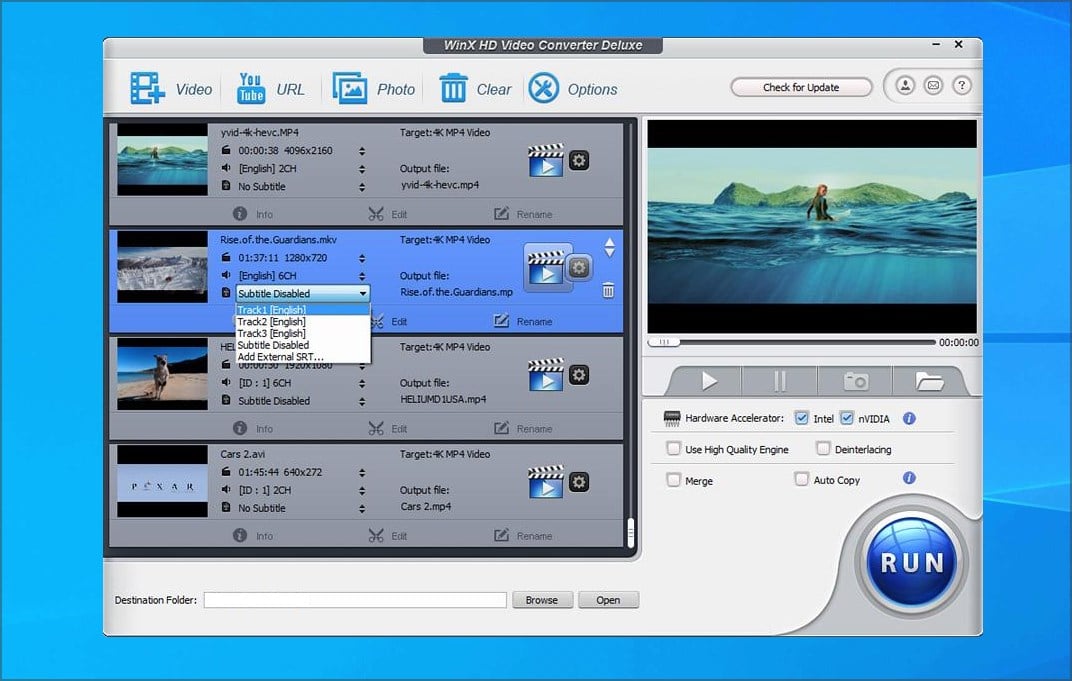
Task: Open codec settings gear for Rise.of.the.Guardians.mkv
Action: (579, 267)
